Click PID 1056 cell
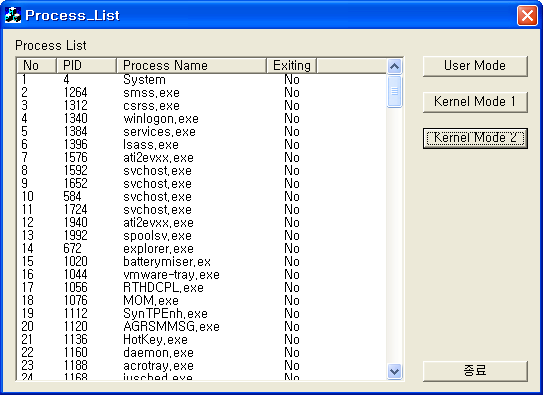The height and width of the screenshot is (395, 543). coord(75,287)
